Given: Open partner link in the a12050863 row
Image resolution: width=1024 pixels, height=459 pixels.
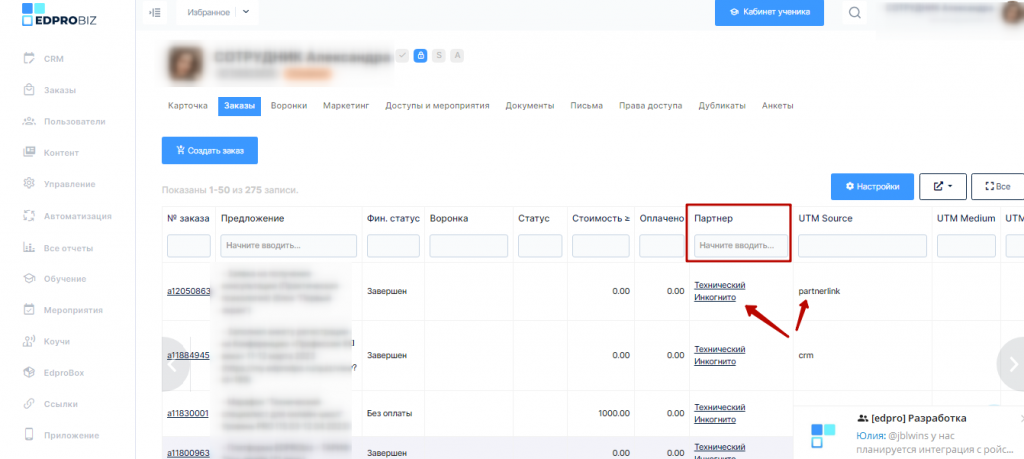Looking at the screenshot, I should [719, 291].
